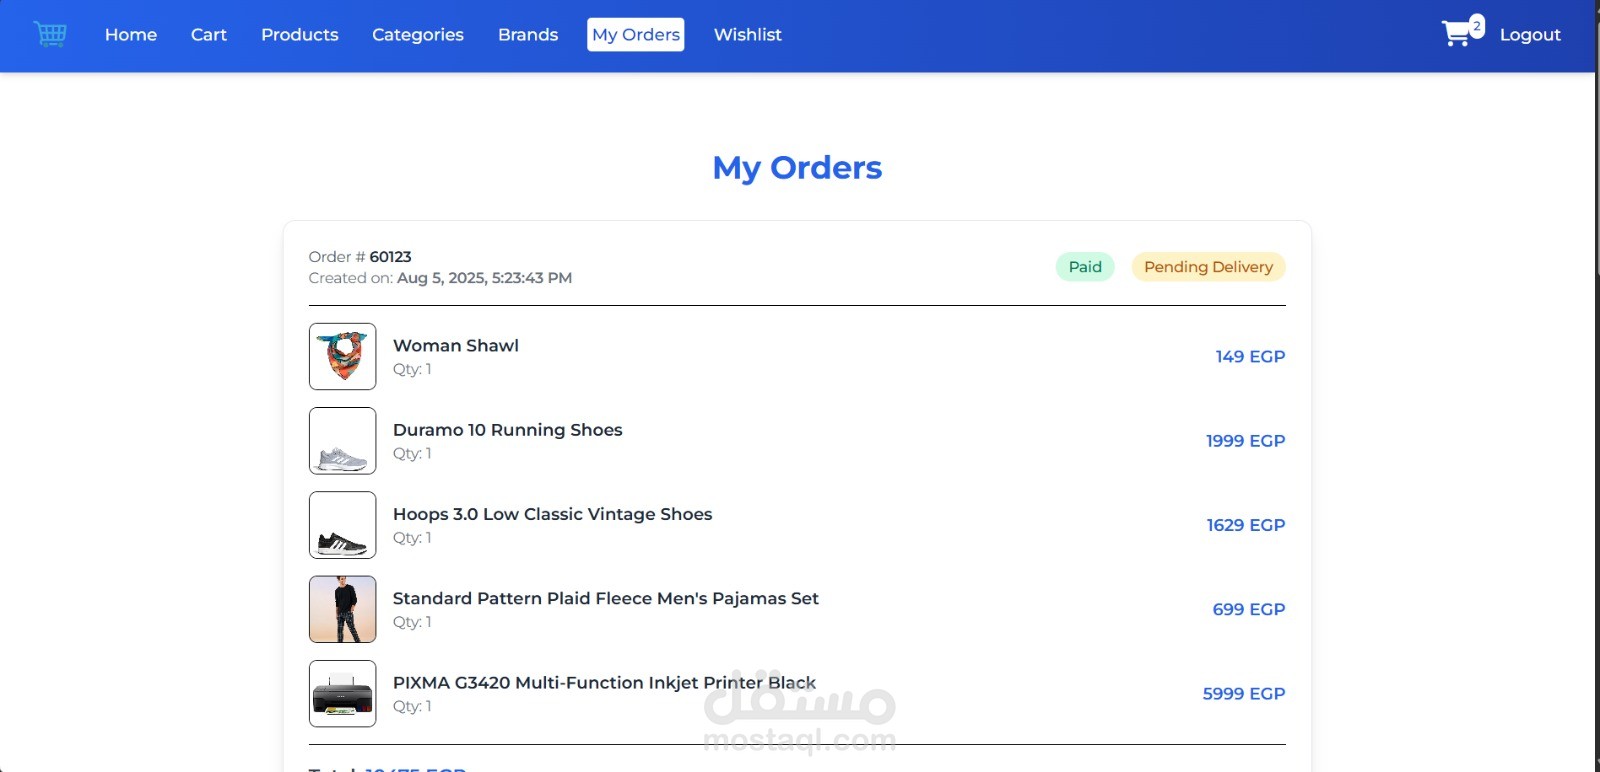Screen dimensions: 1600x772
Task: Click the Woman Shawl product name
Action: 456,346
